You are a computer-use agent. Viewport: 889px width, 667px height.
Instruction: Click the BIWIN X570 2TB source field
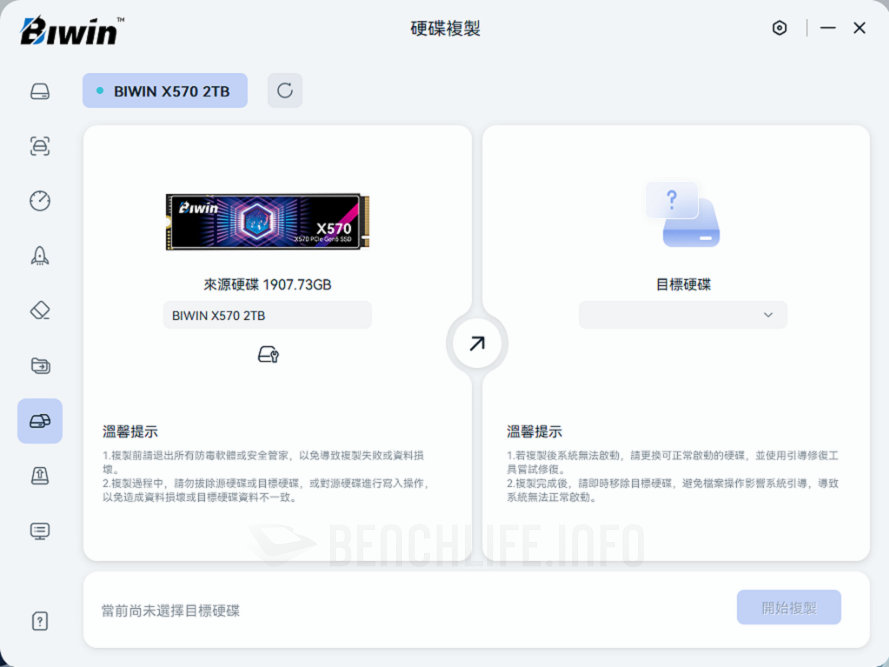[267, 315]
